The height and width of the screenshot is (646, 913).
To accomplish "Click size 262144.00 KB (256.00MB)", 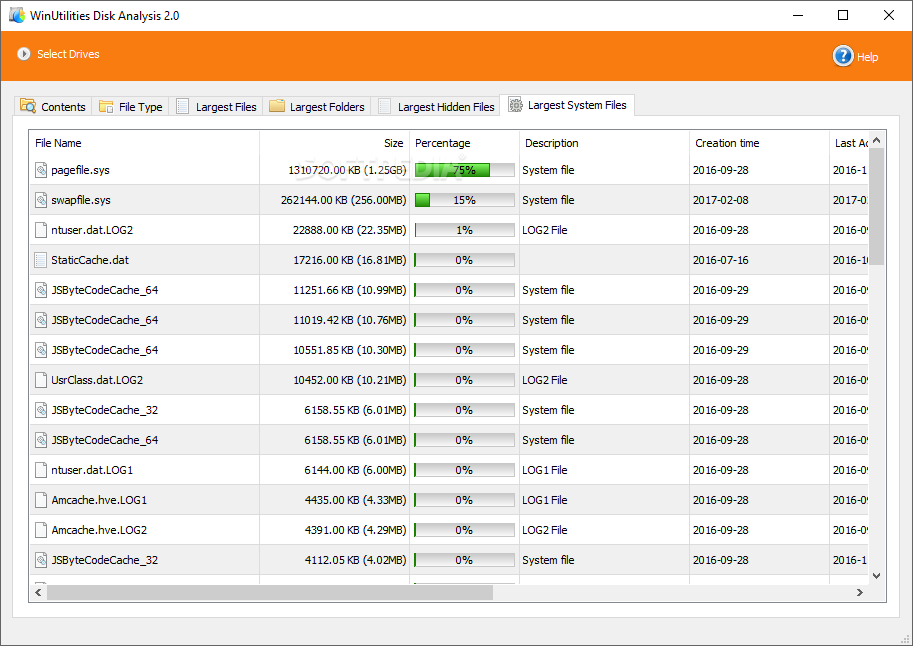I will 344,200.
